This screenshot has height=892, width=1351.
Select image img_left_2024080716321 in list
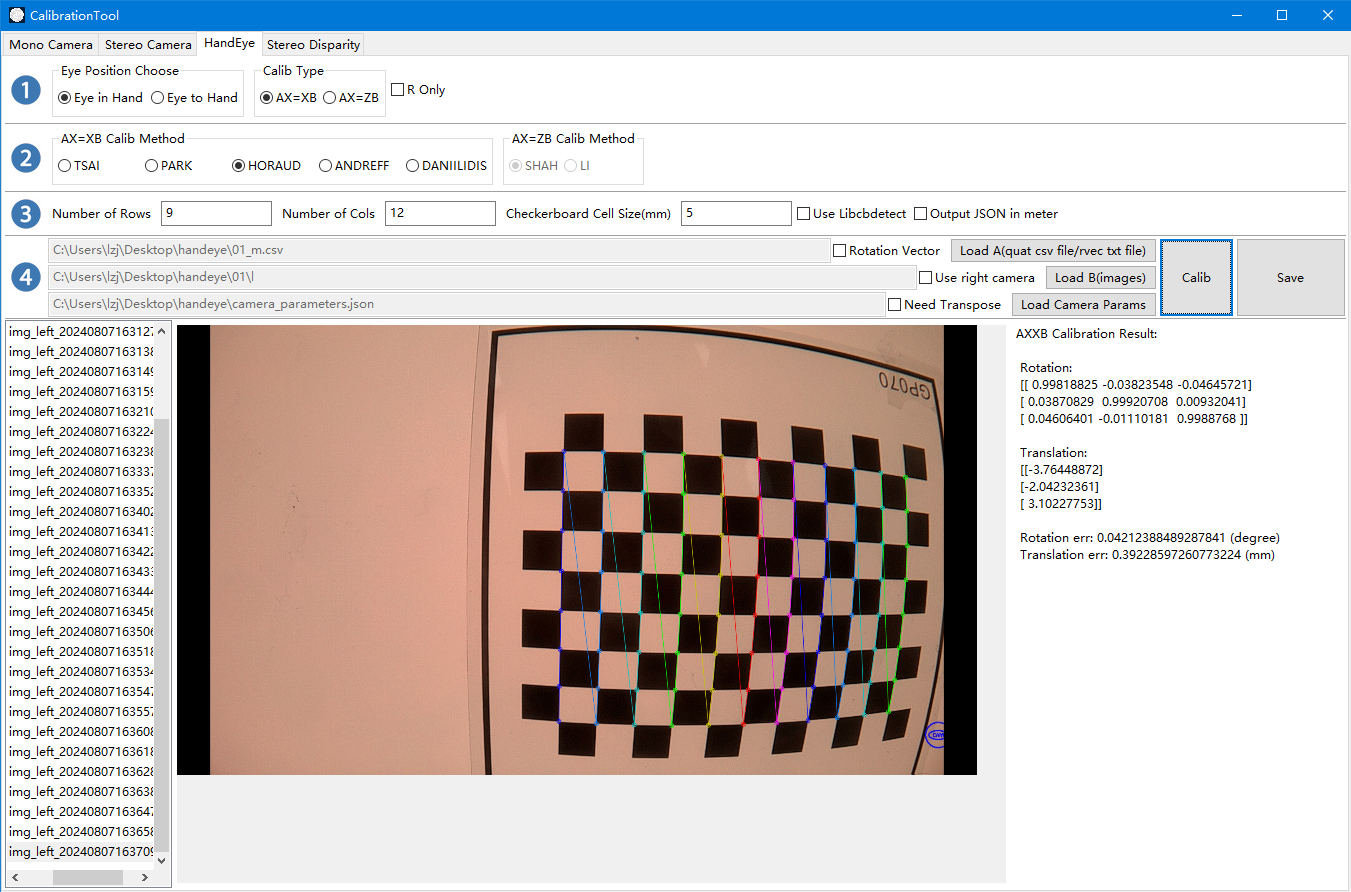(x=80, y=412)
